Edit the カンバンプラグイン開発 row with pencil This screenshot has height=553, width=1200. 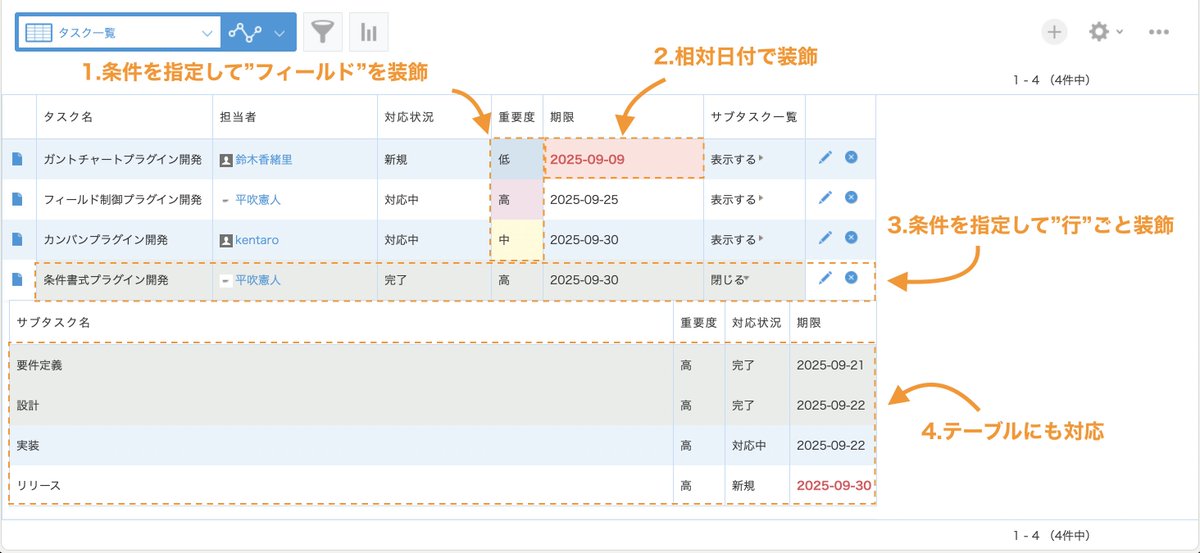pyautogui.click(x=825, y=238)
